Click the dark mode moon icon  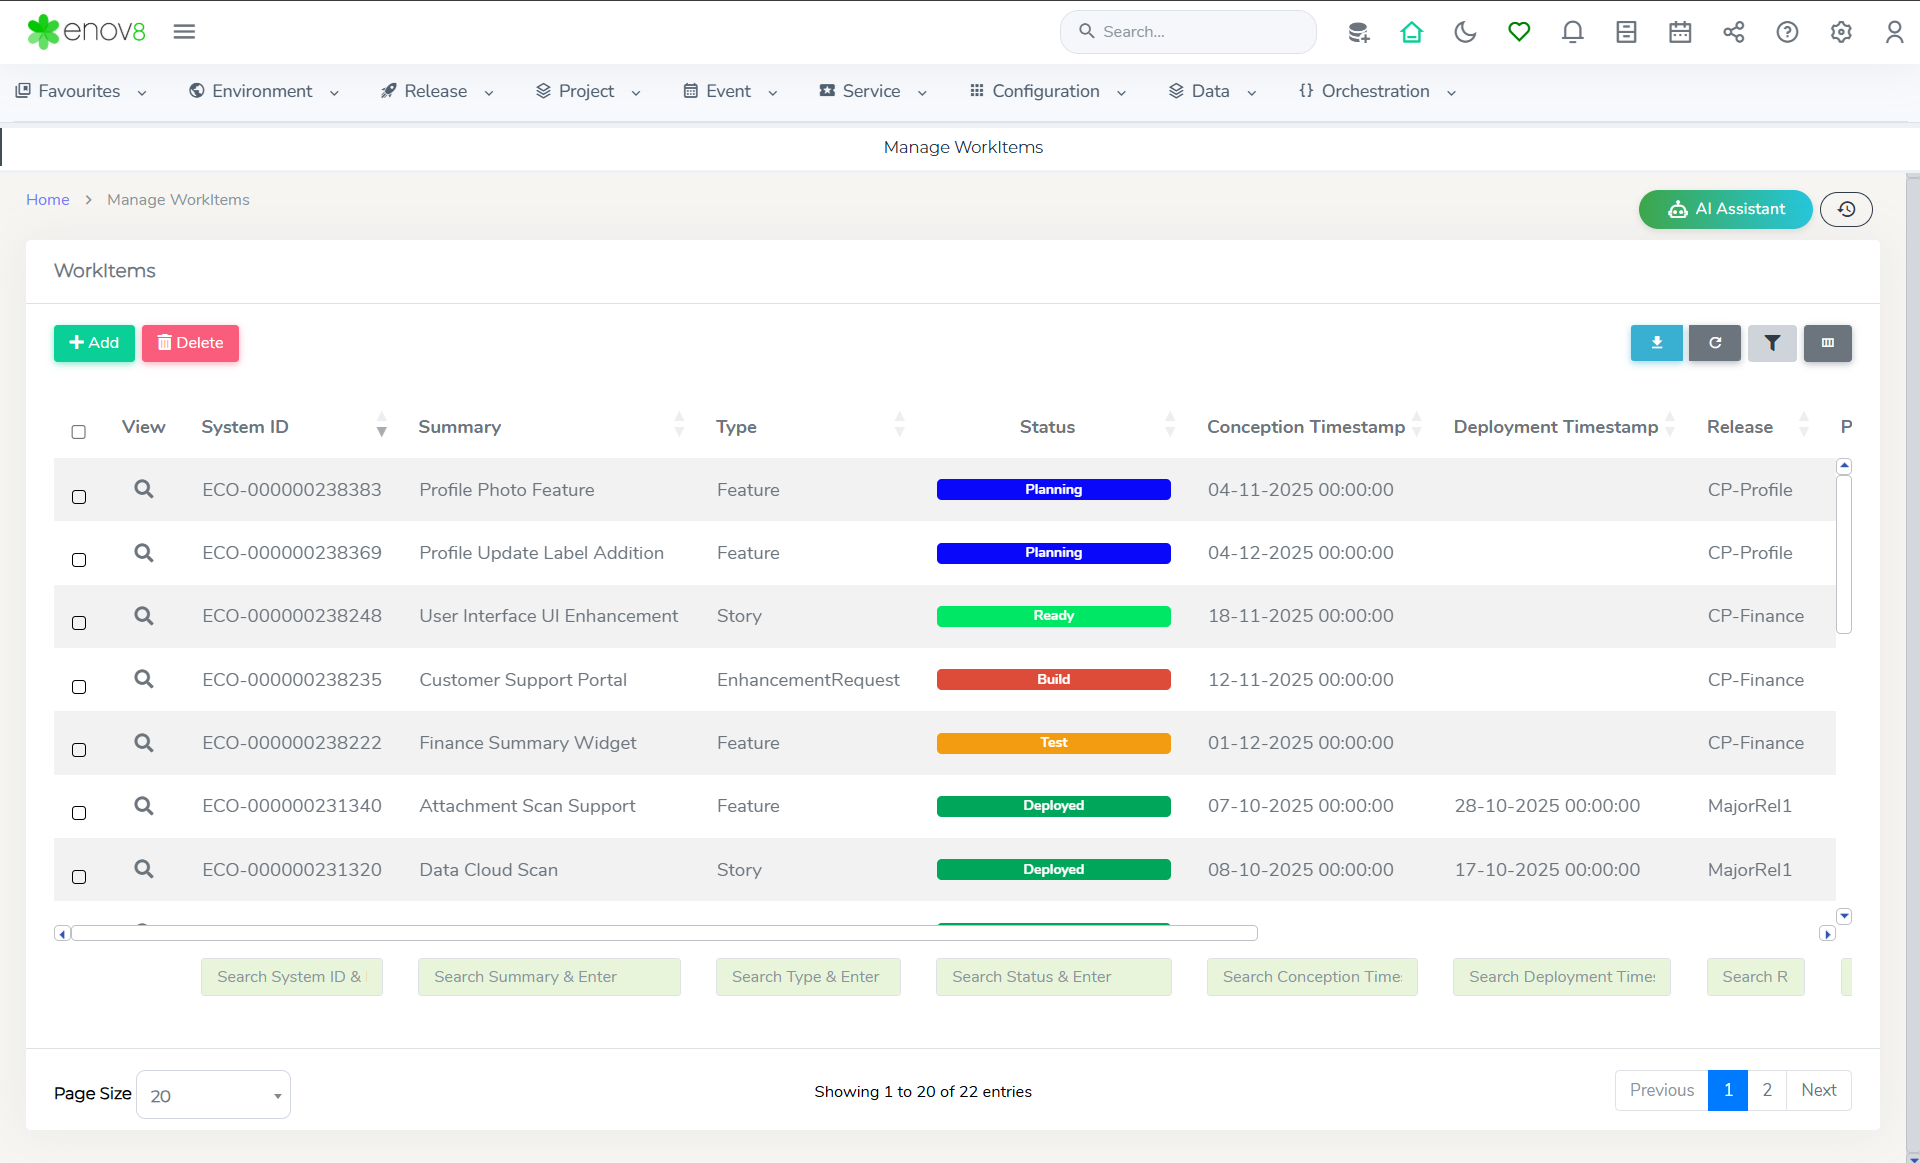[x=1465, y=32]
